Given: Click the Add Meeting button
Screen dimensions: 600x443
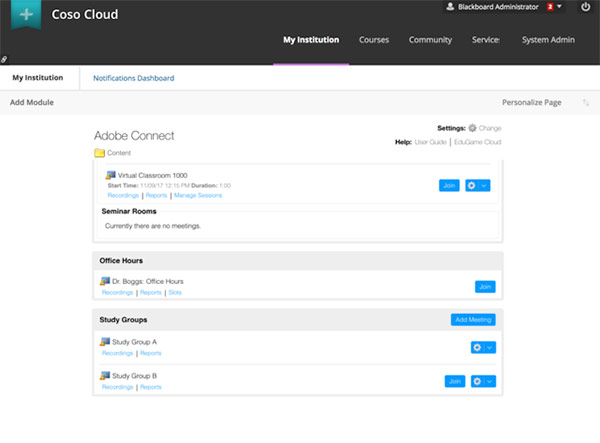Looking at the screenshot, I should [x=473, y=319].
